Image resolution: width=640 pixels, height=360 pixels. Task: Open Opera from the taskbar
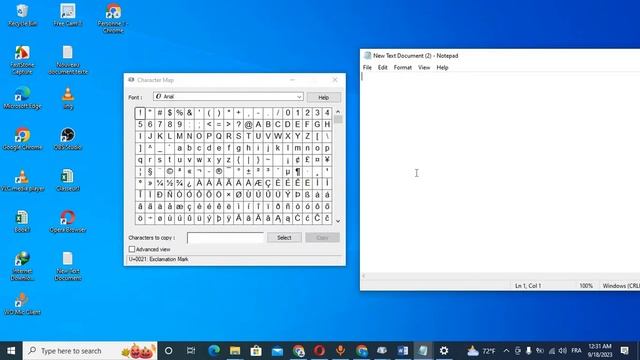click(320, 351)
